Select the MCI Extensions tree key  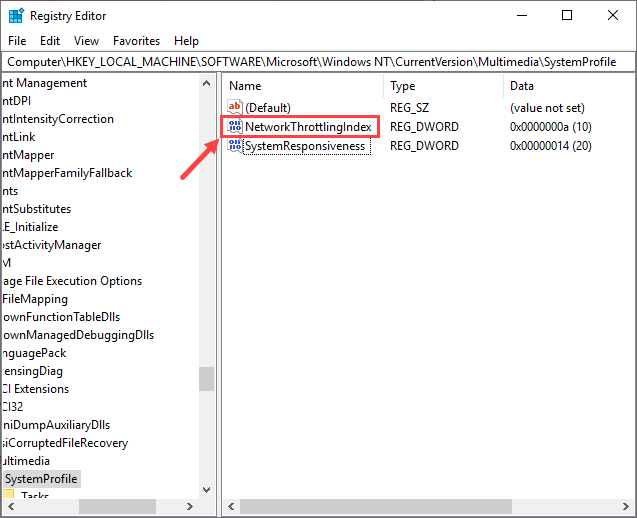tap(36, 389)
